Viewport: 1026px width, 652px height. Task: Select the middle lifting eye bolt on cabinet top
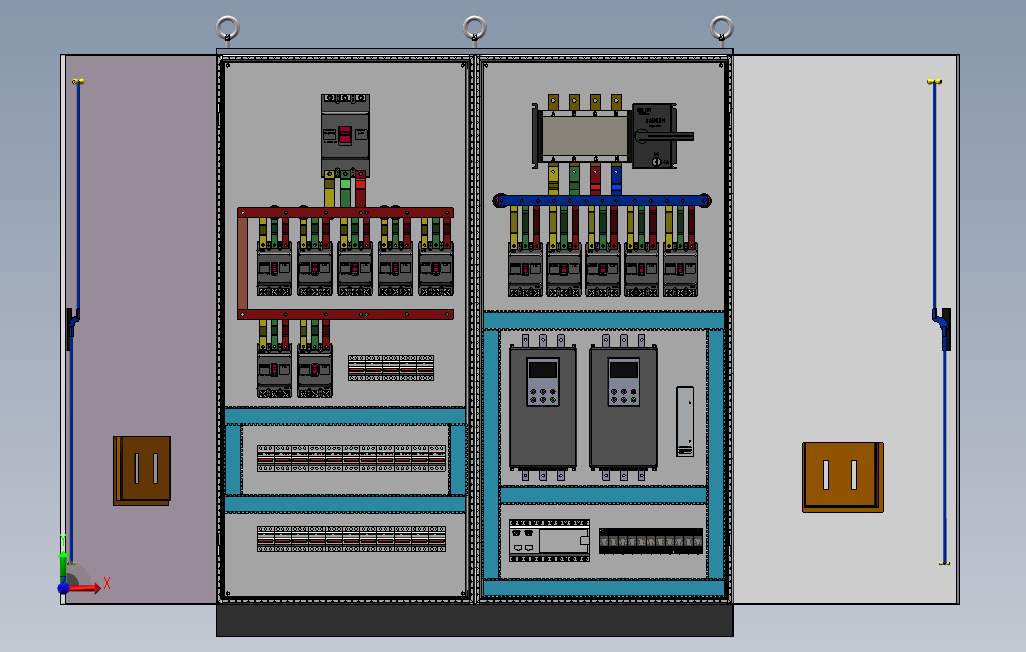[474, 29]
